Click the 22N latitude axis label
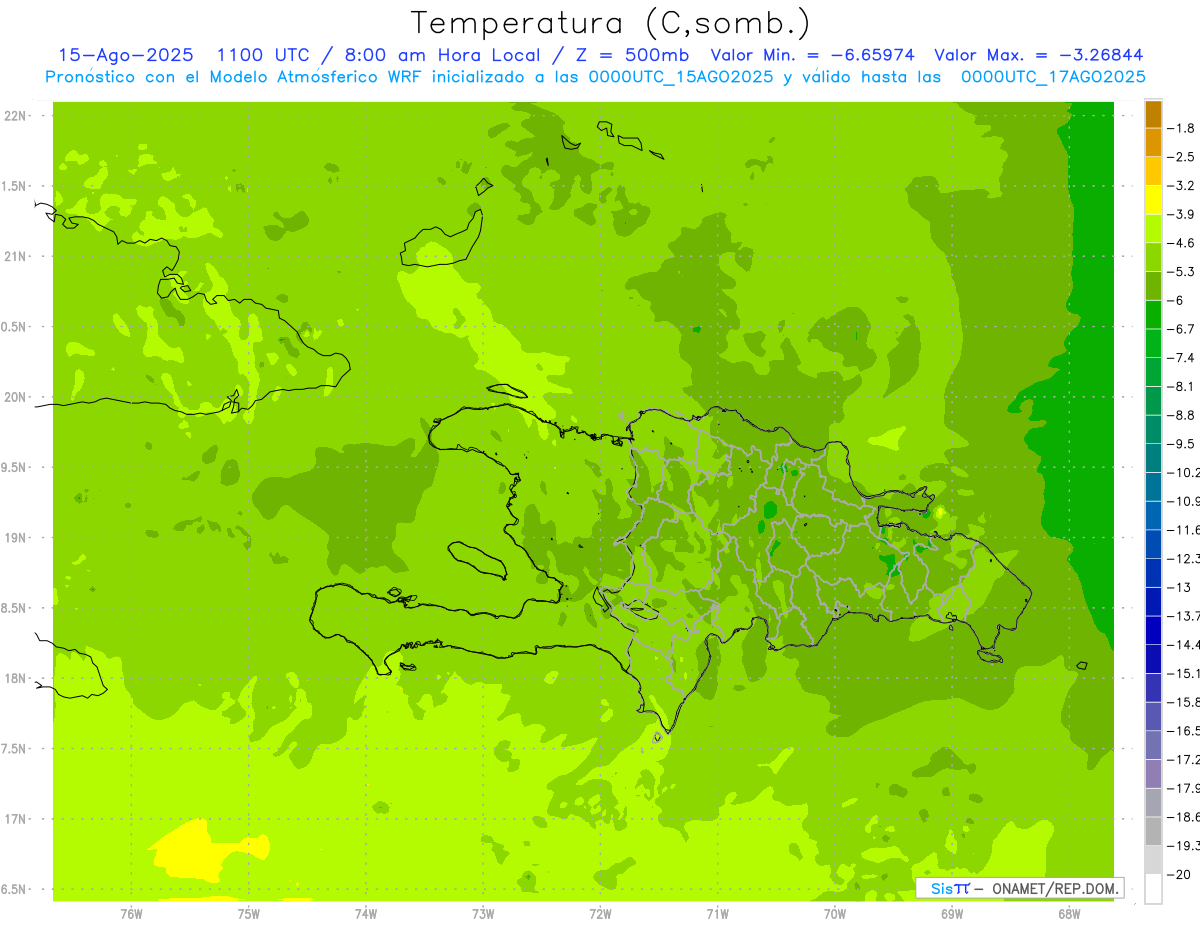The height and width of the screenshot is (927, 1200). tap(15, 116)
